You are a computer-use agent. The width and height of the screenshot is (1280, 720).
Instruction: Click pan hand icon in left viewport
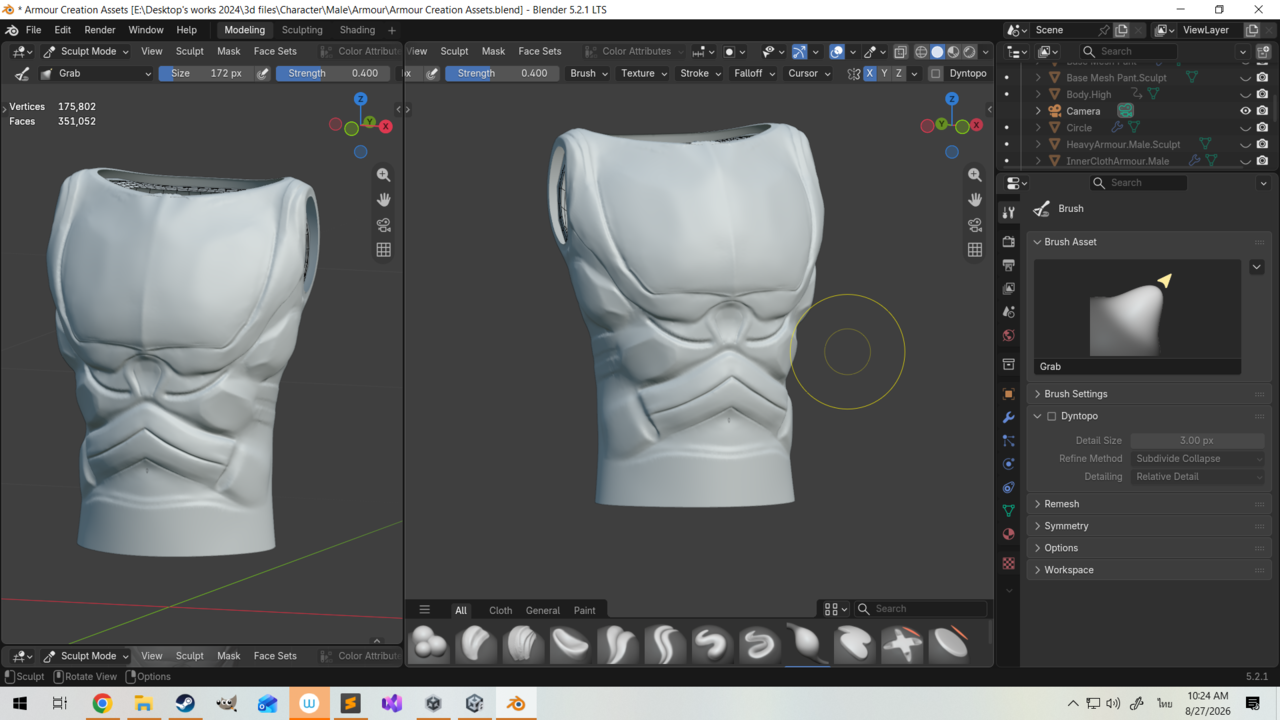(x=383, y=200)
